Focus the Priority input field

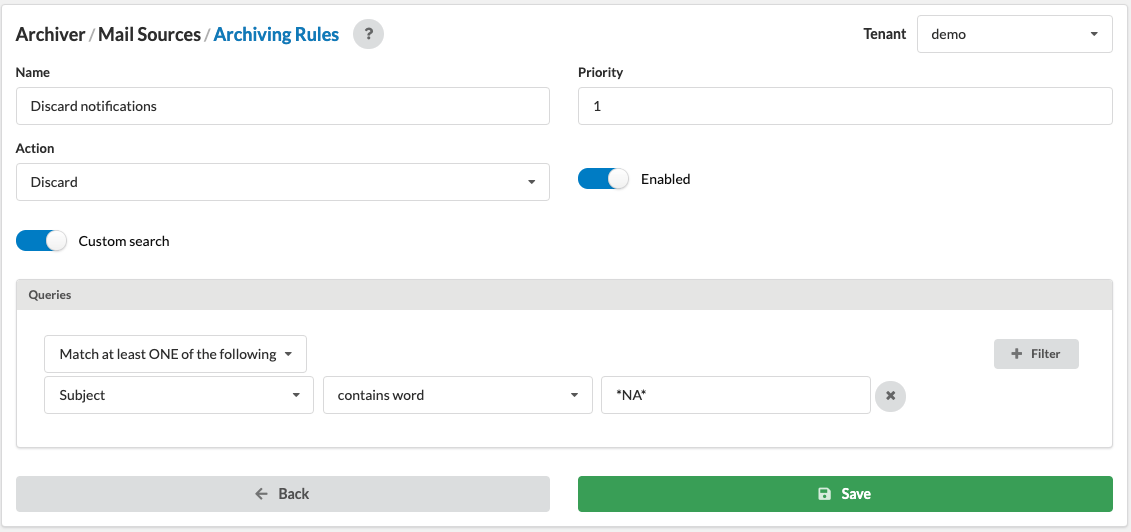coord(845,106)
